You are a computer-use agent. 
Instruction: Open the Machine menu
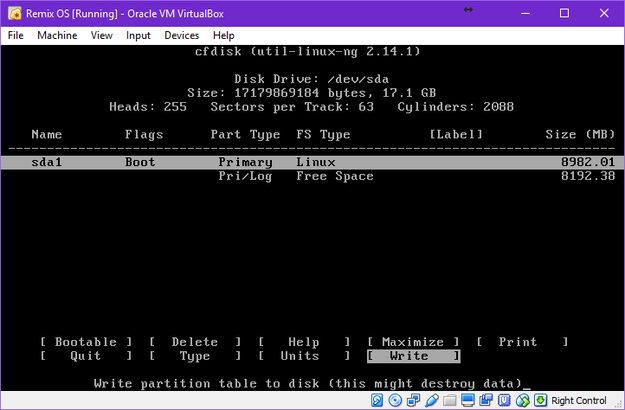pos(57,35)
